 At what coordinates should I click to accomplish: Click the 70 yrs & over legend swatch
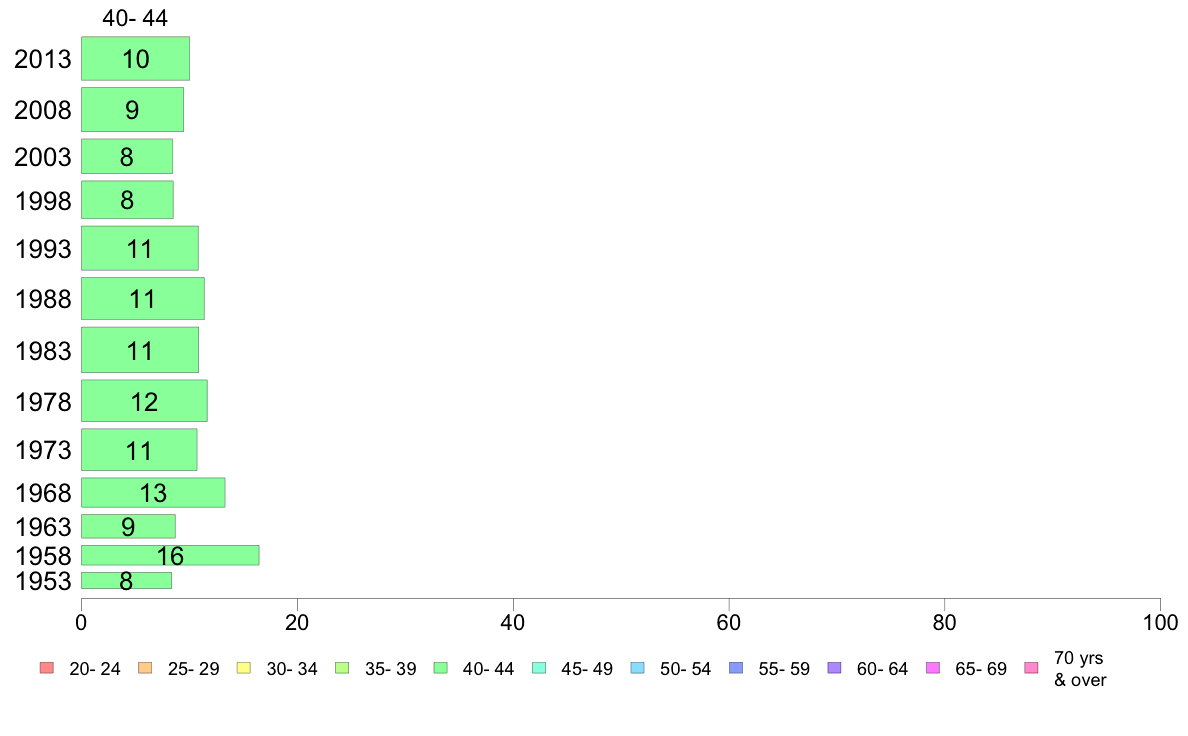point(1032,668)
